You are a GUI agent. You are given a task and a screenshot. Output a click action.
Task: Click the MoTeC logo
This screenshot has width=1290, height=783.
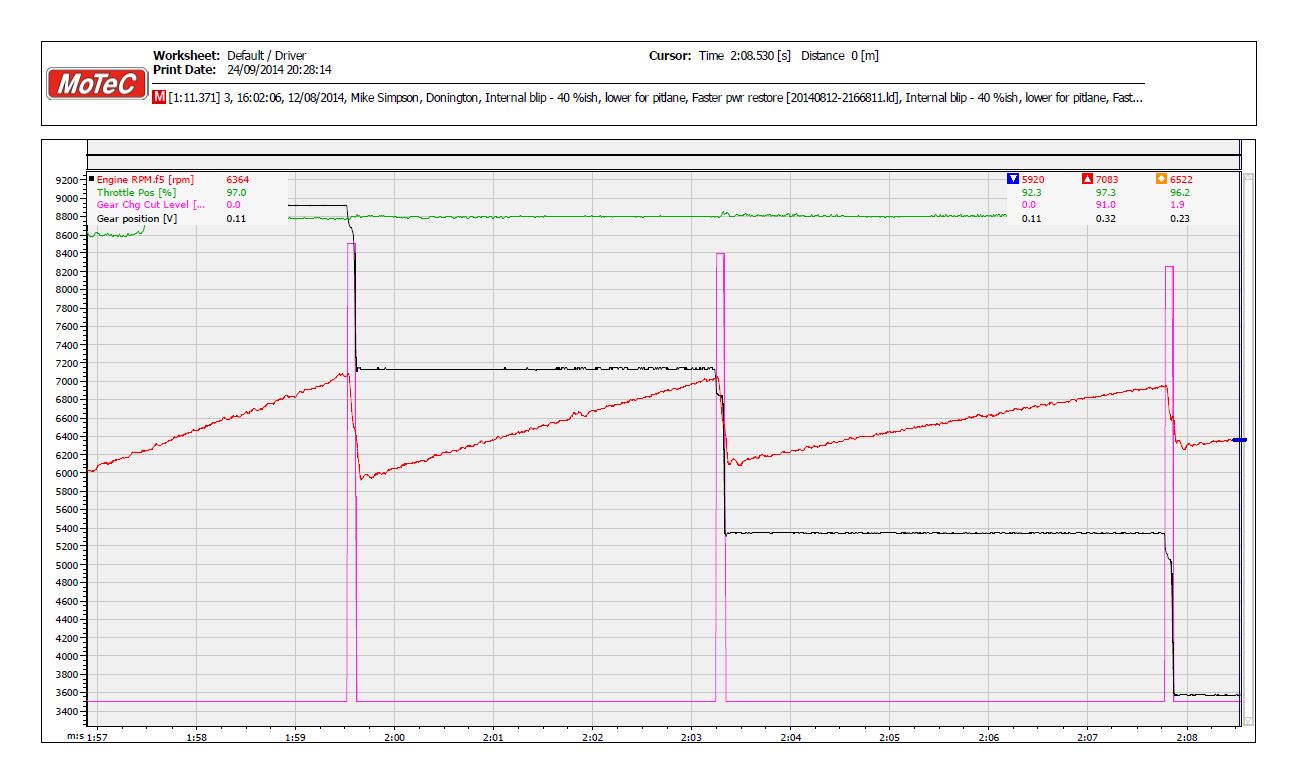click(x=97, y=84)
